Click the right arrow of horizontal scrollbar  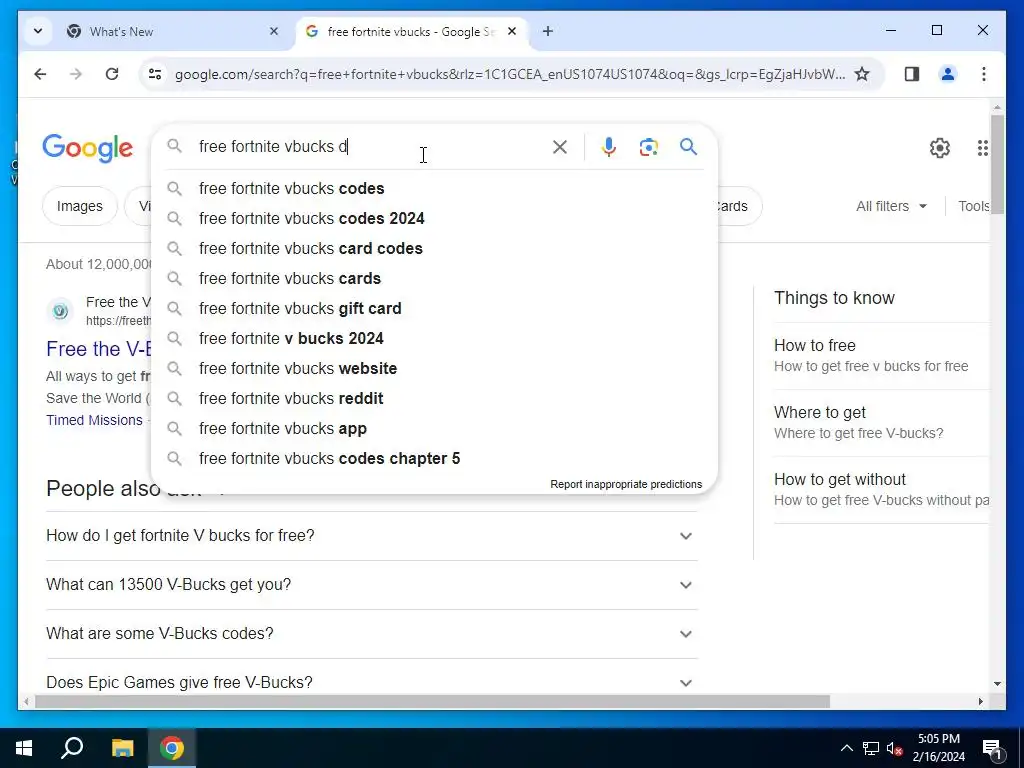coord(980,702)
